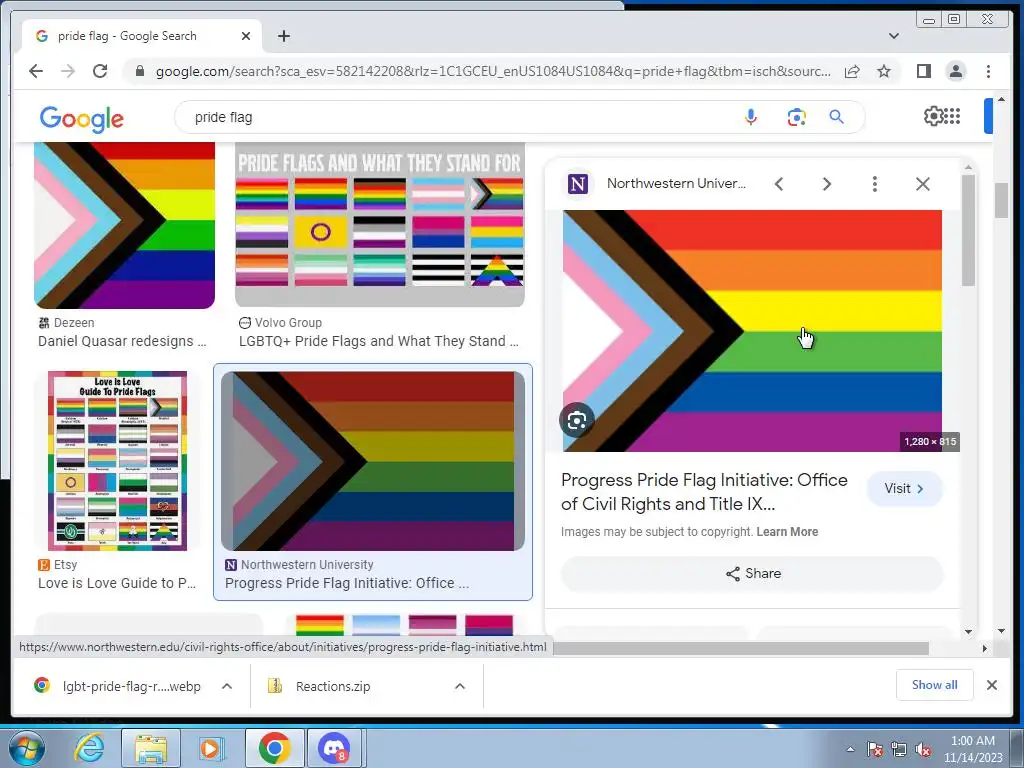Click the page vertical scrollbar thumb
The image size is (1024, 768).
click(x=1001, y=201)
